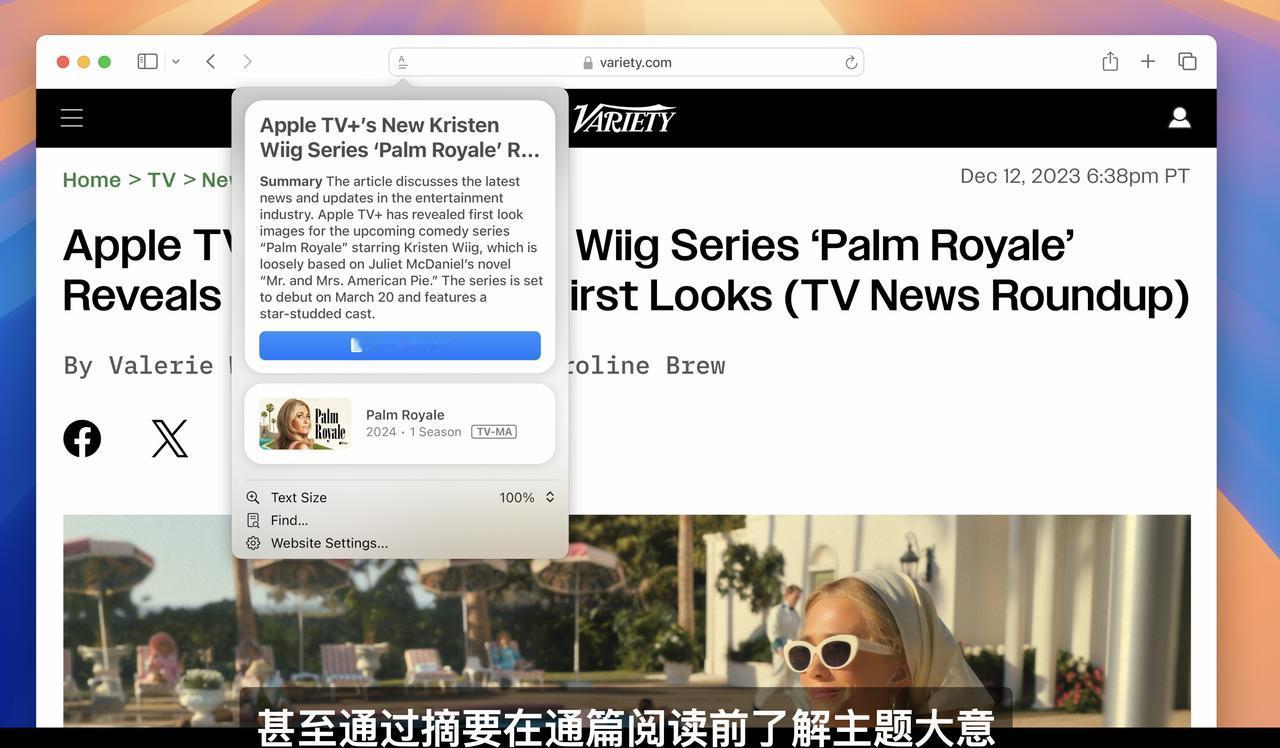Go forward with the forward arrow
This screenshot has height=748, width=1280.
[247, 62]
